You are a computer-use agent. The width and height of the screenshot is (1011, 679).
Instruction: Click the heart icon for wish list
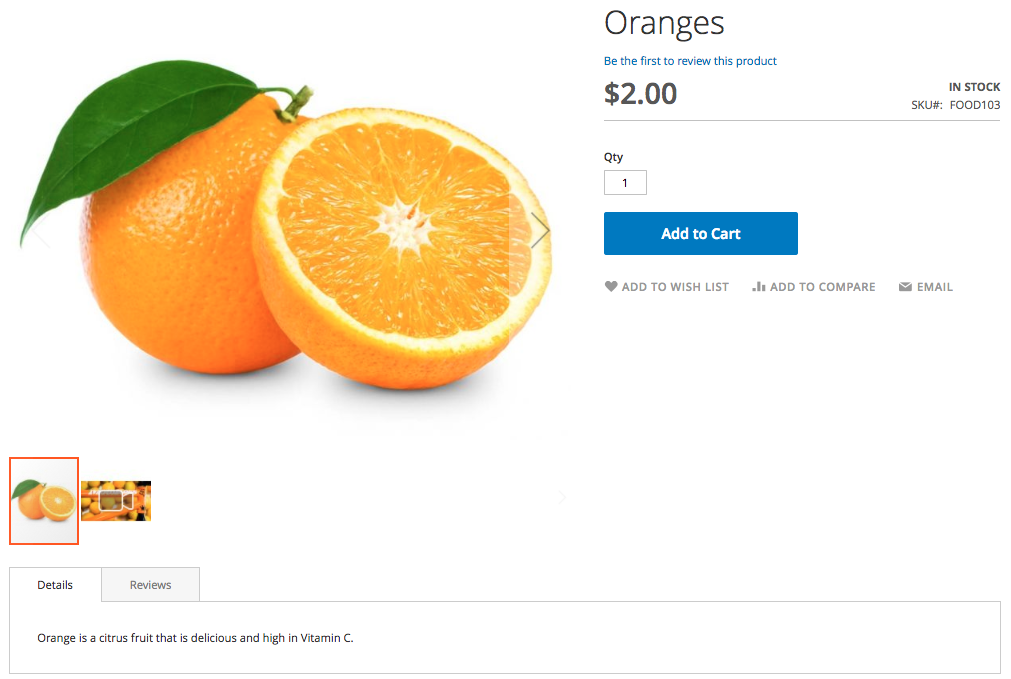tap(611, 287)
